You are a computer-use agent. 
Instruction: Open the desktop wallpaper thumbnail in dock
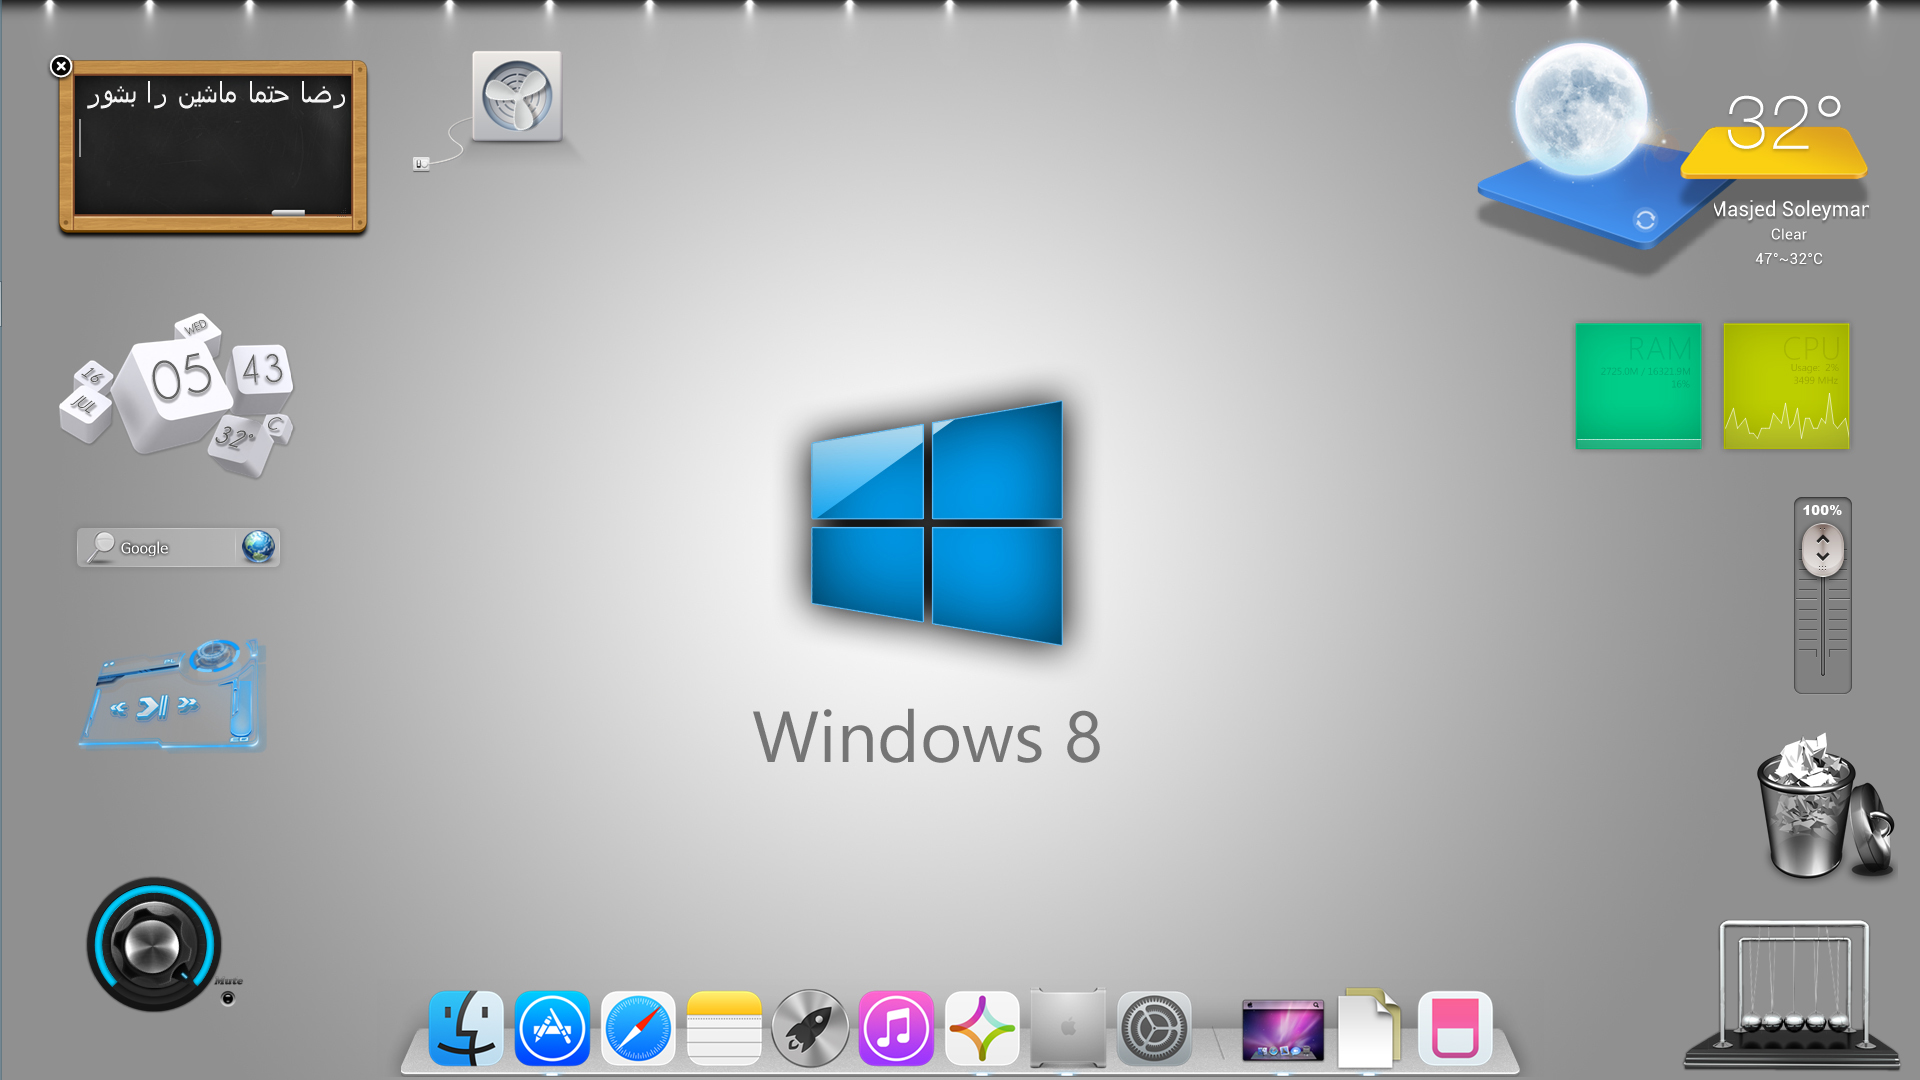1283,1030
